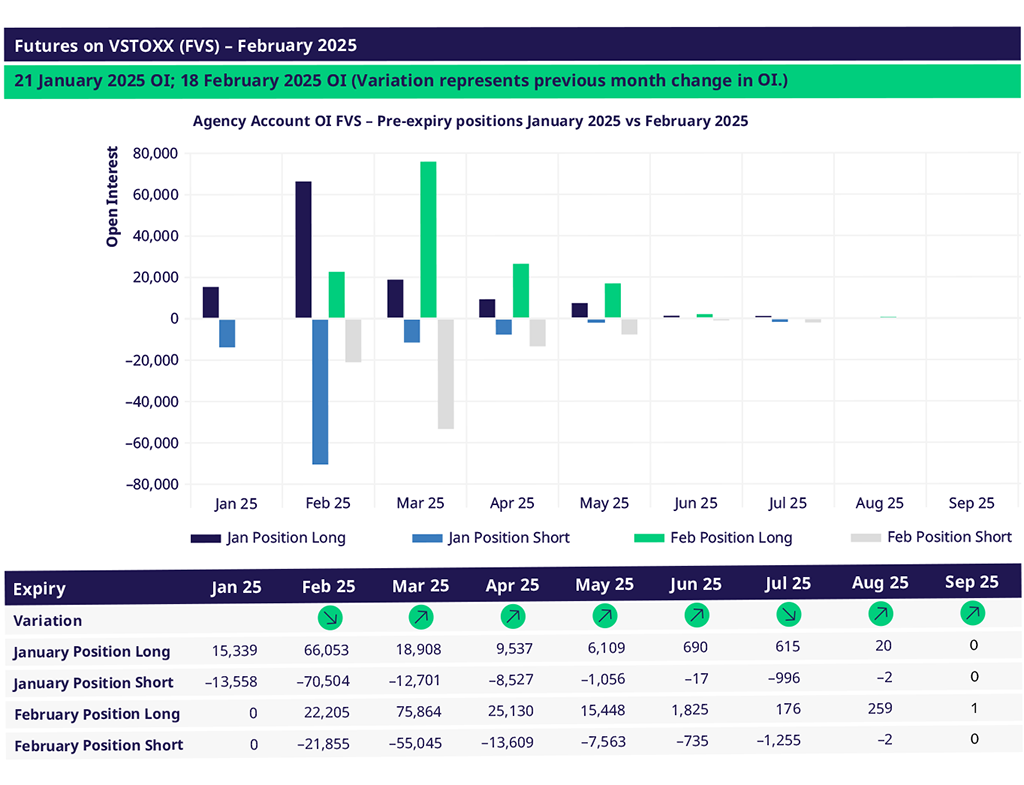Click the grey Mar 25 short bar
This screenshot has height=785, width=1024.
(445, 373)
